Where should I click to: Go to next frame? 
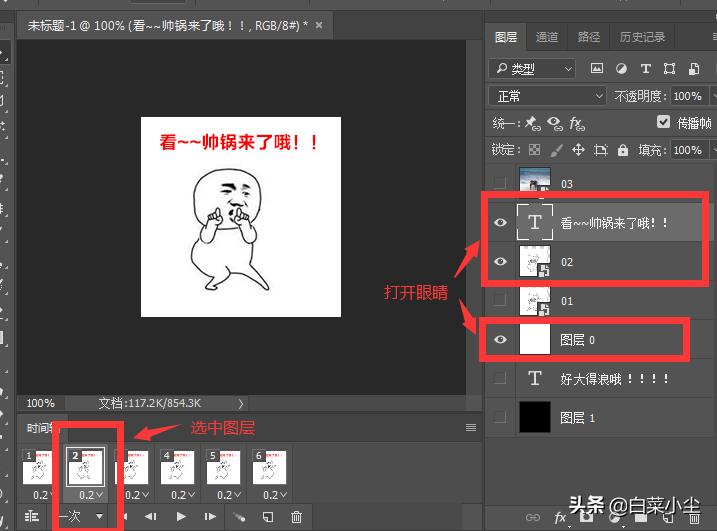coord(210,516)
